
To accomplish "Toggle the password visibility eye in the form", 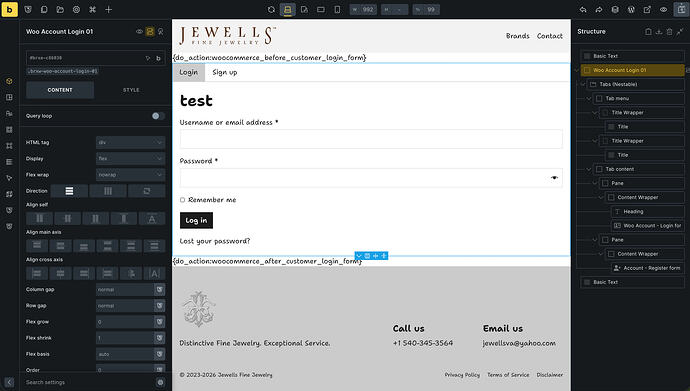I will (x=554, y=178).
